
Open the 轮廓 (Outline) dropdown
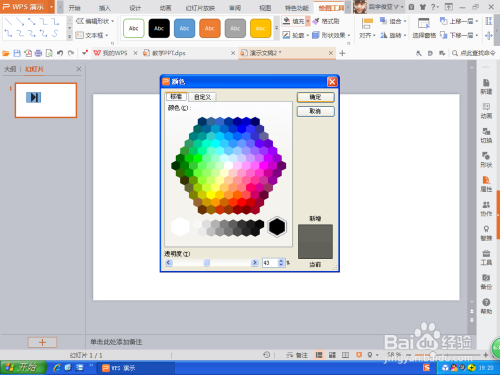(x=296, y=35)
